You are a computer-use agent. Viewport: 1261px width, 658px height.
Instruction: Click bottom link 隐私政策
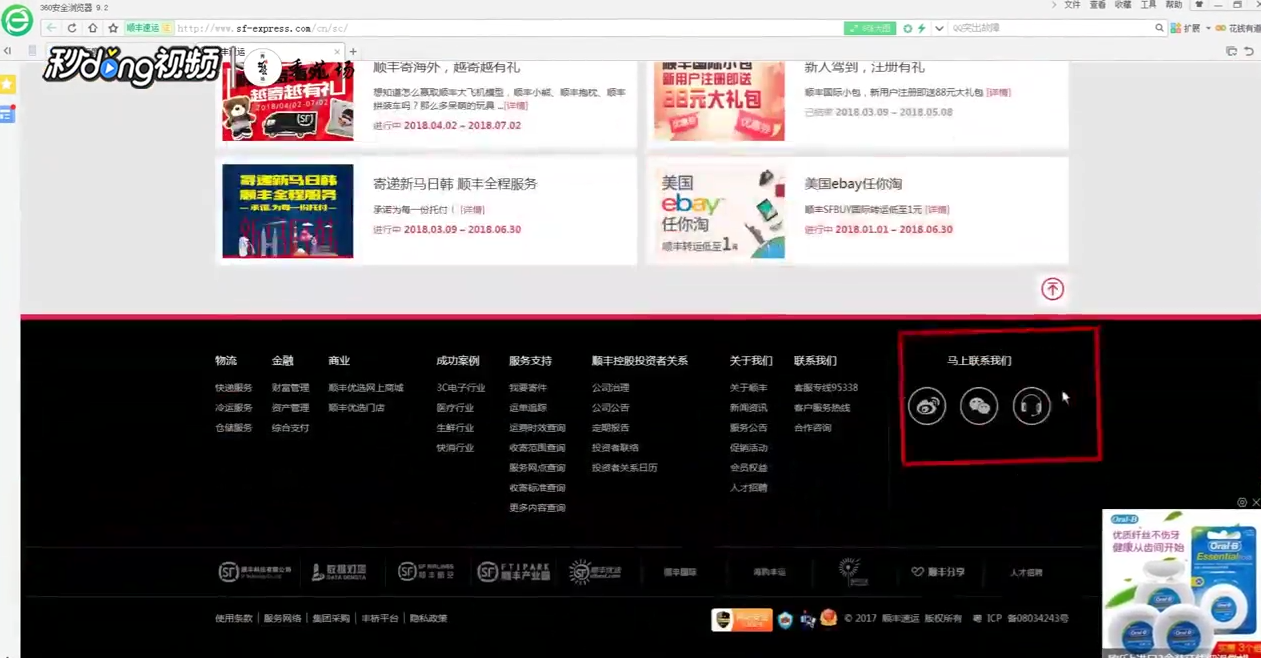[x=428, y=619]
